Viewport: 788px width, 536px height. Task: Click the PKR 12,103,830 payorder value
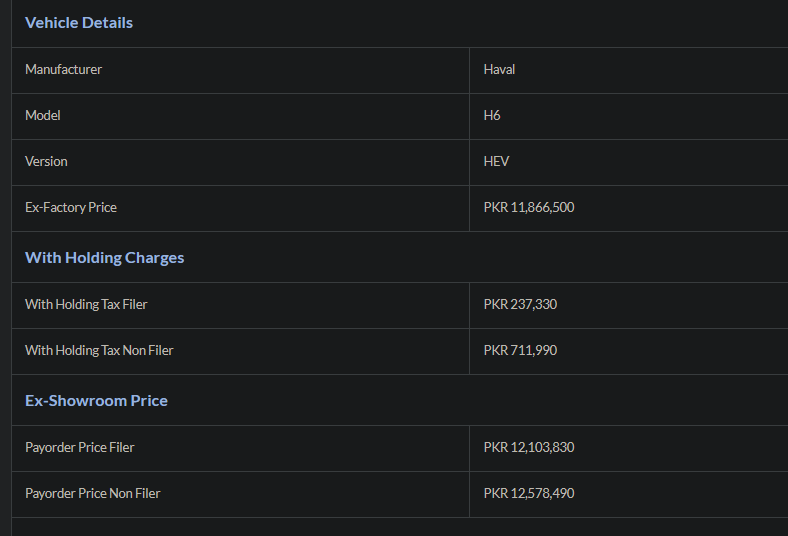pos(529,447)
